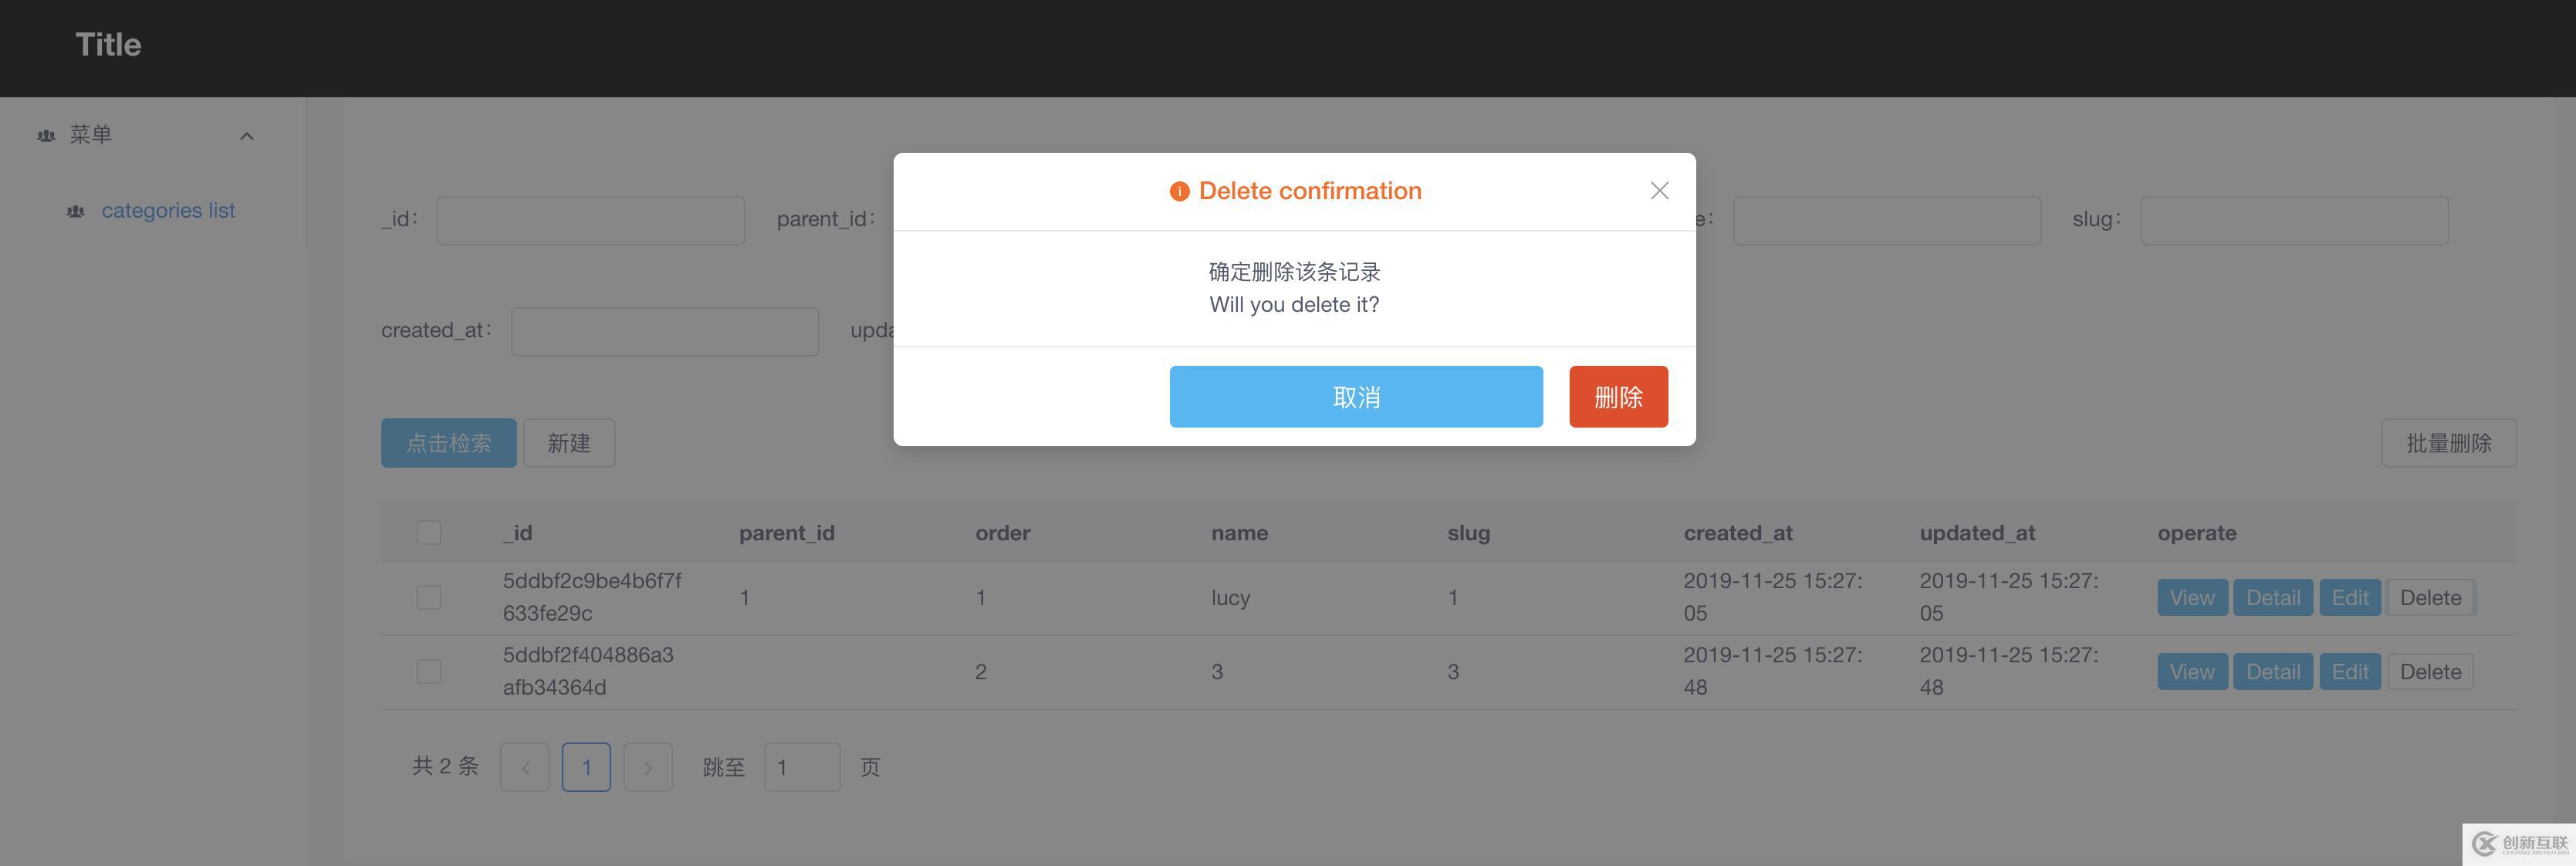Viewport: 2576px width, 866px height.
Task: Go to previous page arrow
Action: pos(525,767)
